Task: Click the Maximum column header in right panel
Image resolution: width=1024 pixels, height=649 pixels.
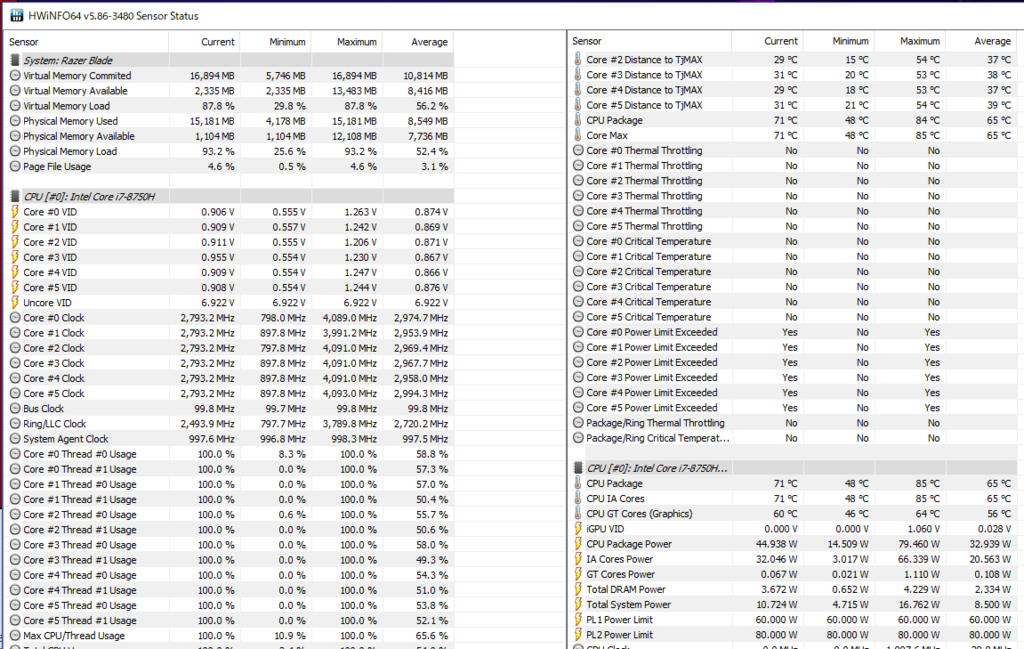Action: pos(910,40)
